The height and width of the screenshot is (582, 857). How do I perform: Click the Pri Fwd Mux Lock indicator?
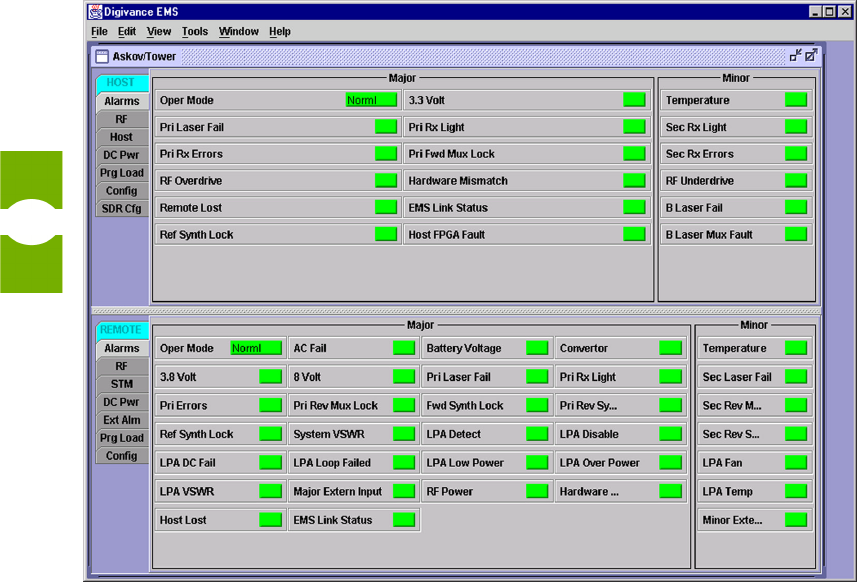pos(635,154)
